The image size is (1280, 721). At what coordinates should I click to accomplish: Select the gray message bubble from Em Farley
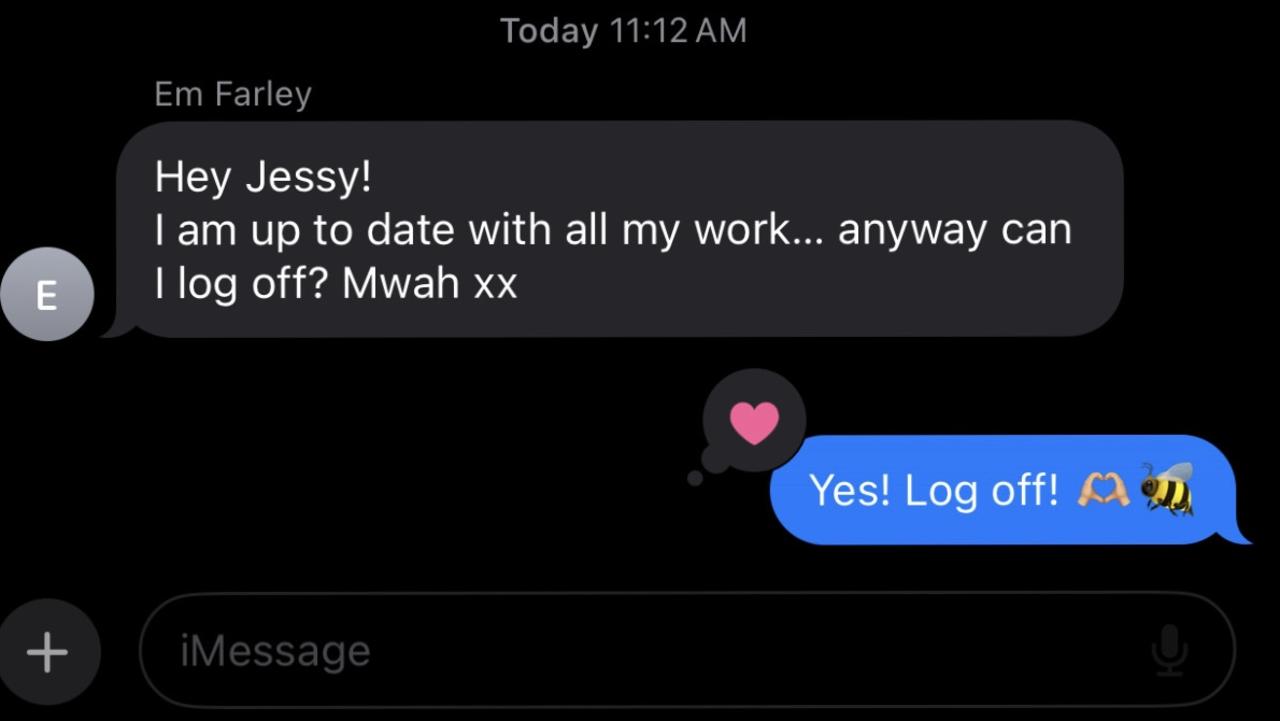pos(620,229)
